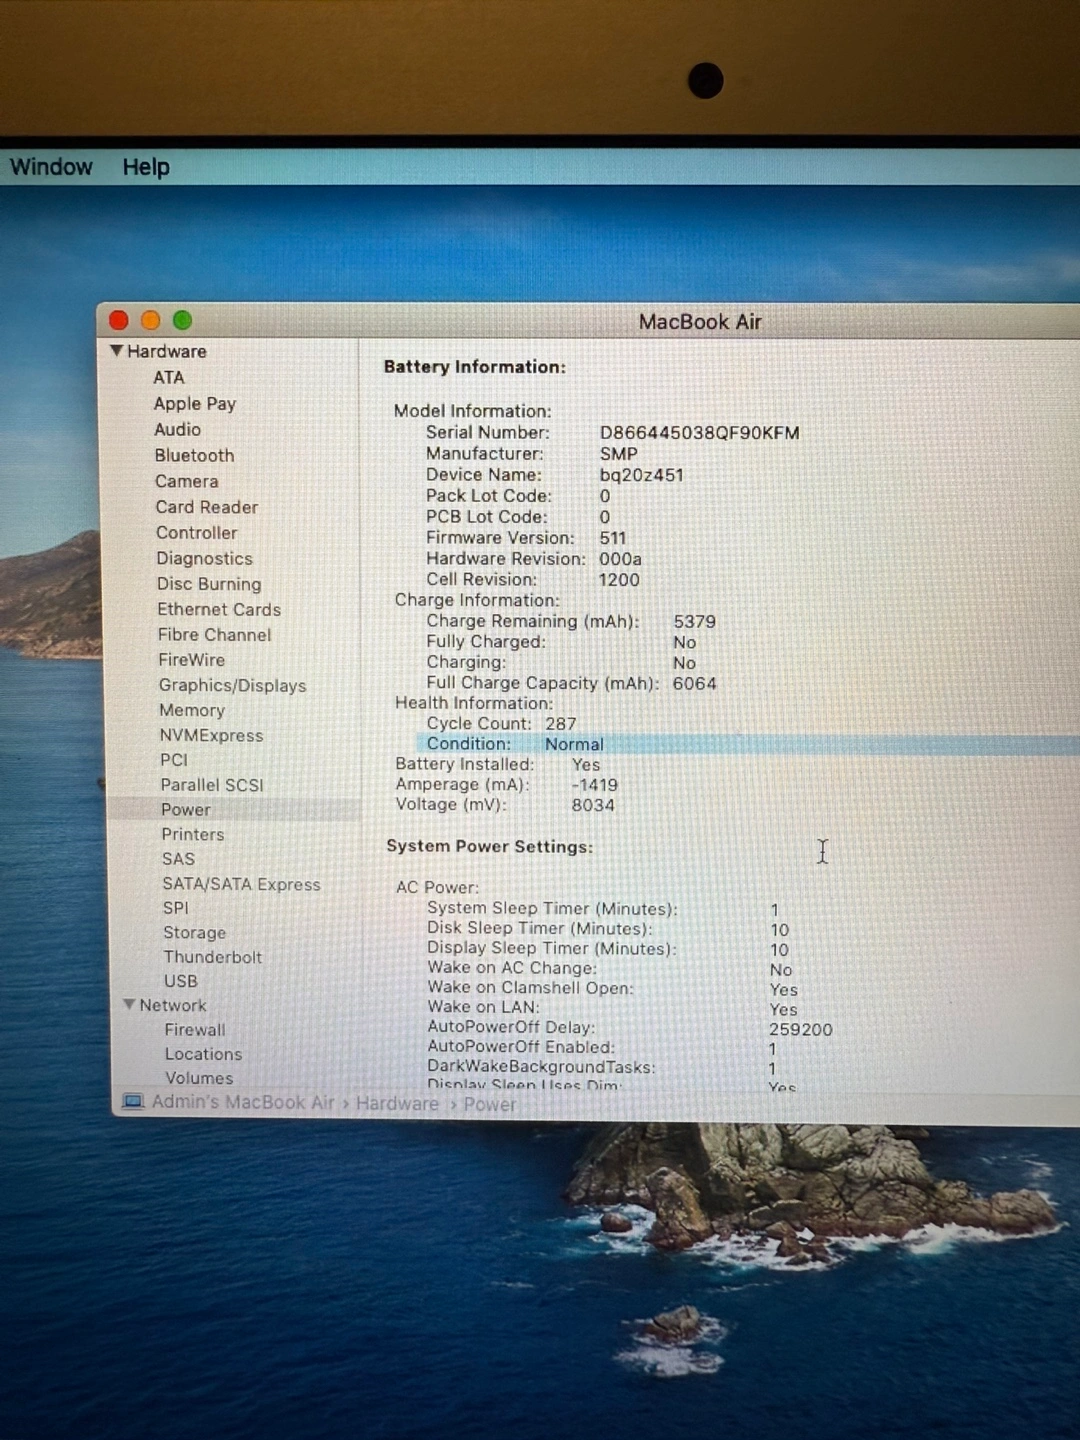Select Apple Pay in the sidebar

[x=195, y=404]
